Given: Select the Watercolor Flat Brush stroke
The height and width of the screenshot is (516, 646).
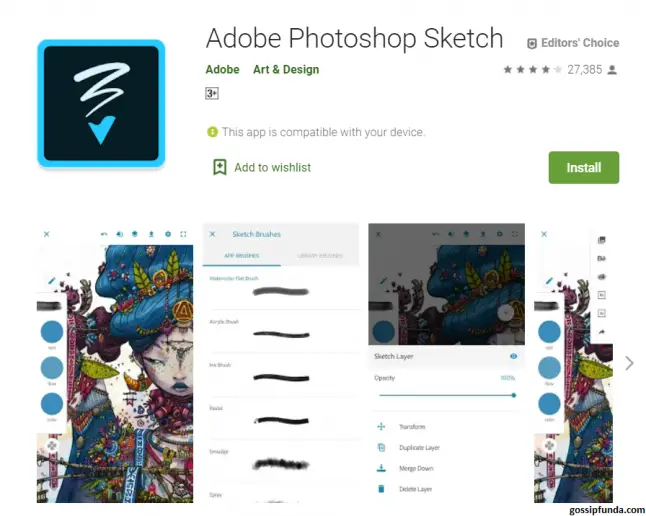Looking at the screenshot, I should (x=281, y=292).
